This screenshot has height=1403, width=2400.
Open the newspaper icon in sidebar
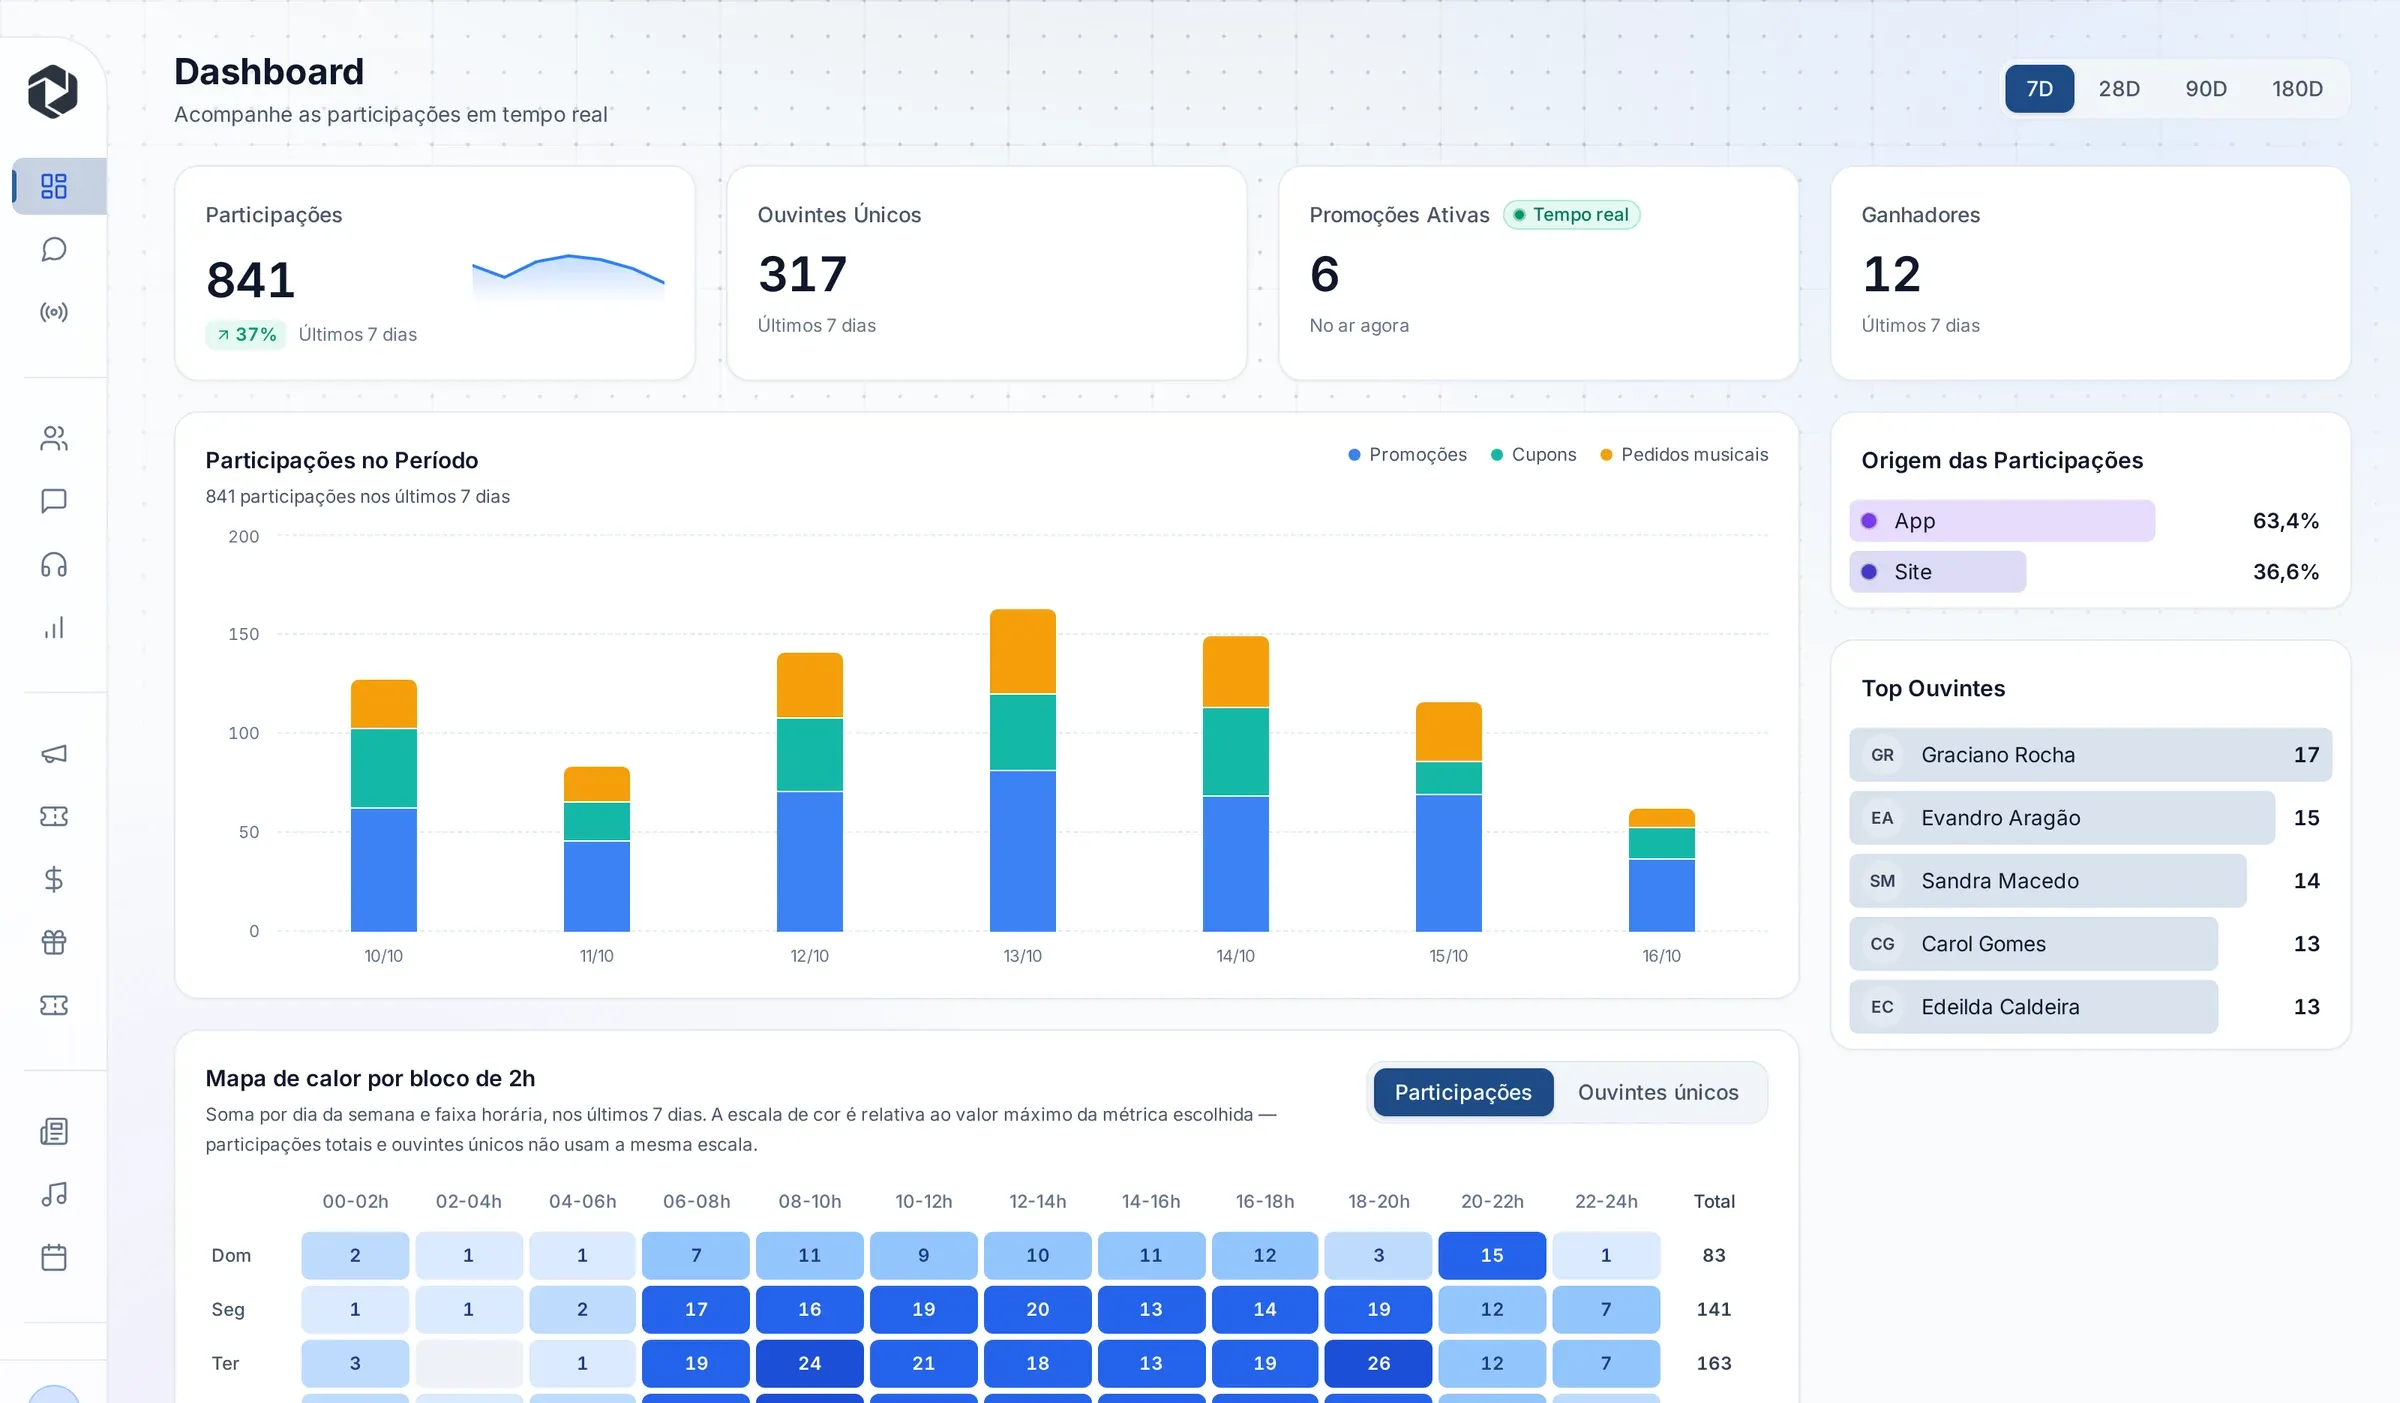[x=54, y=1131]
